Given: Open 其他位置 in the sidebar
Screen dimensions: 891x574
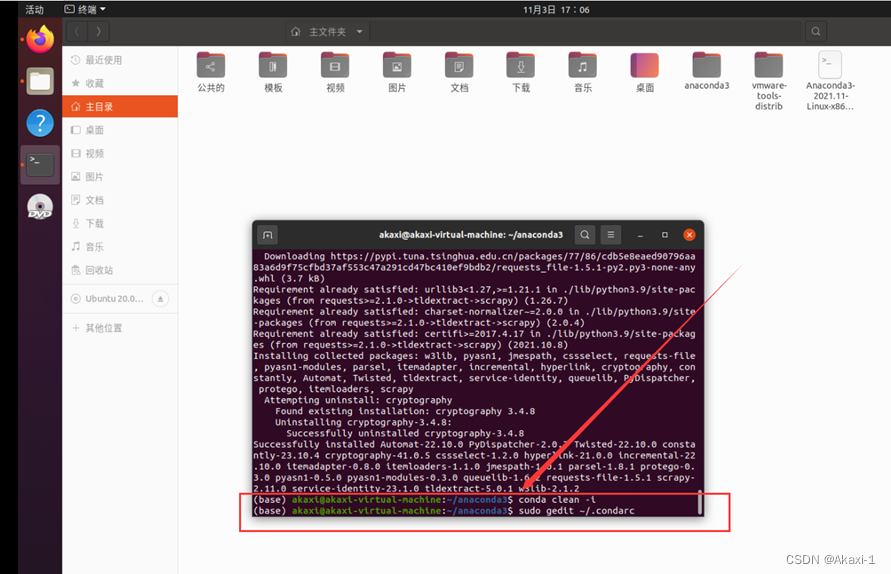Looking at the screenshot, I should (120, 328).
